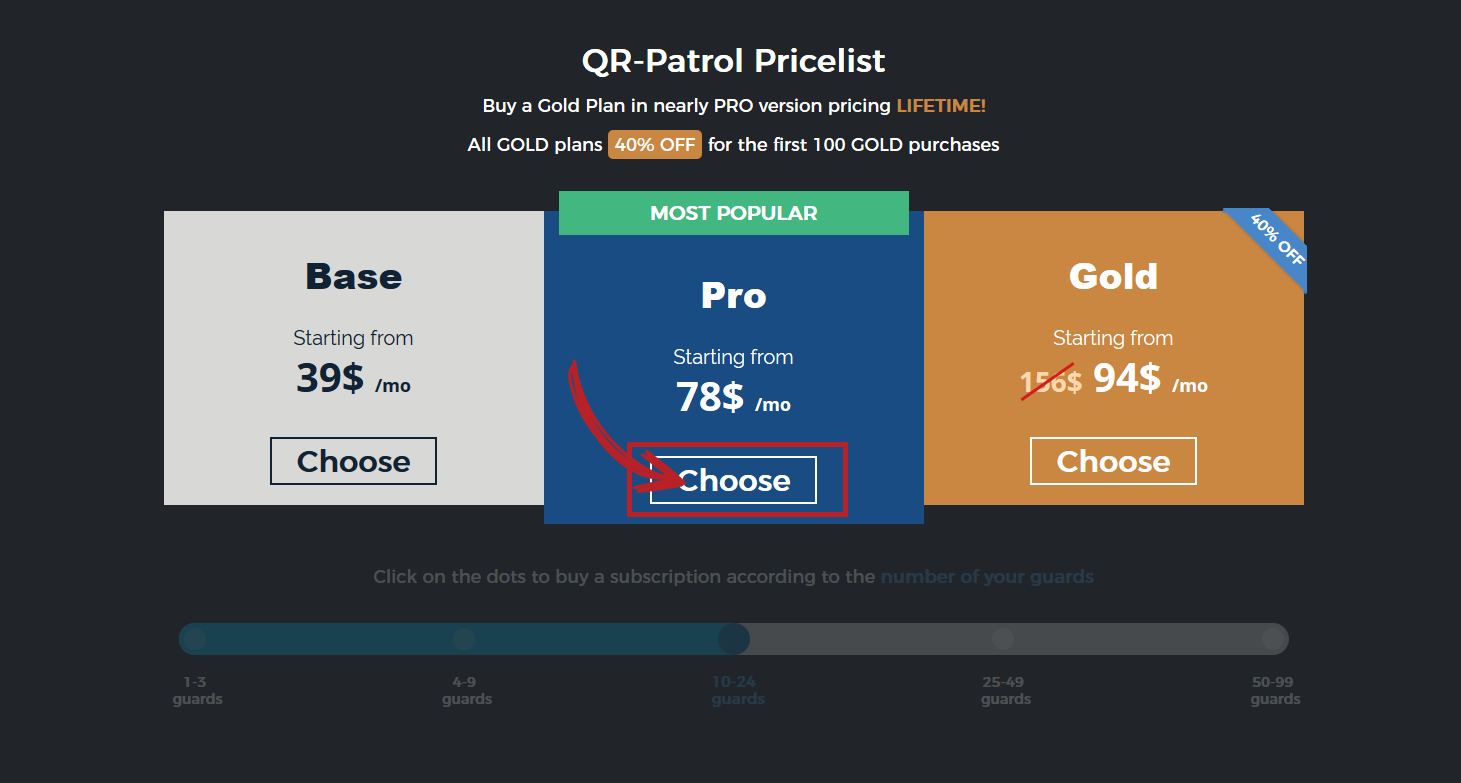This screenshot has height=783, width=1461.
Task: Click the MOST POPULAR green banner
Action: tap(733, 213)
